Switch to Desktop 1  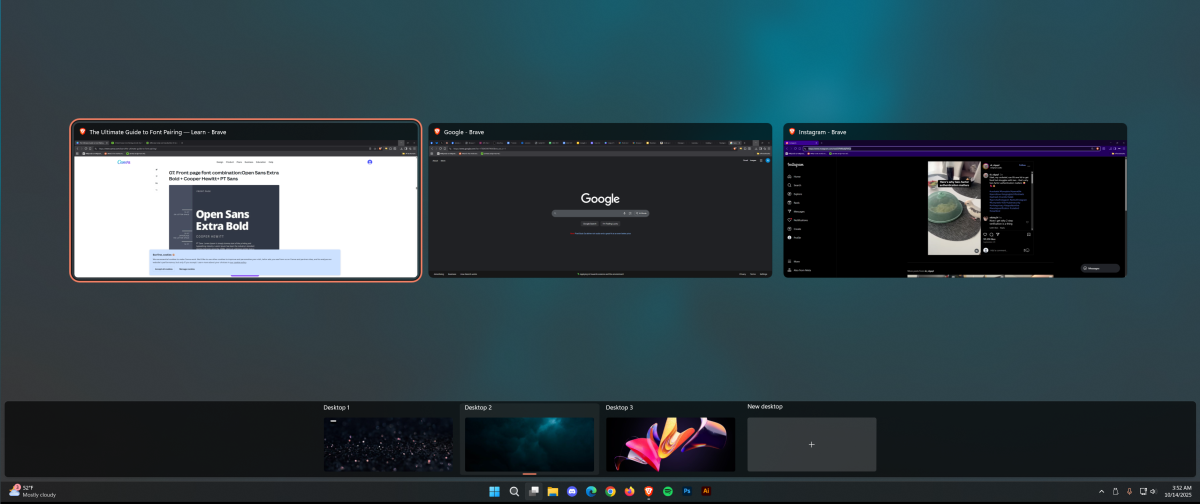(x=388, y=444)
